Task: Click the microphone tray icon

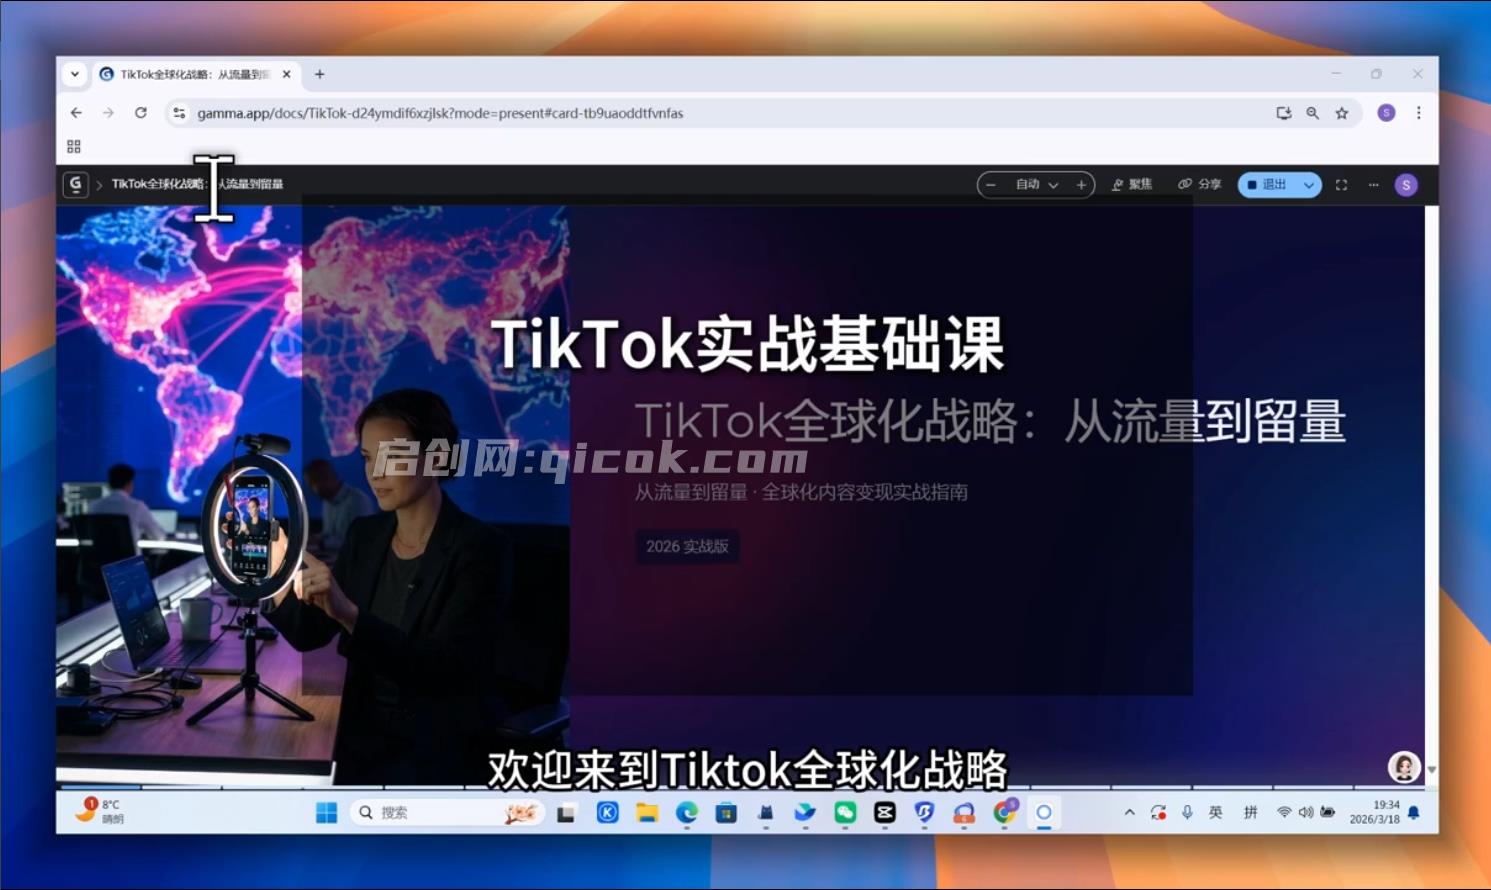Action: click(1187, 813)
